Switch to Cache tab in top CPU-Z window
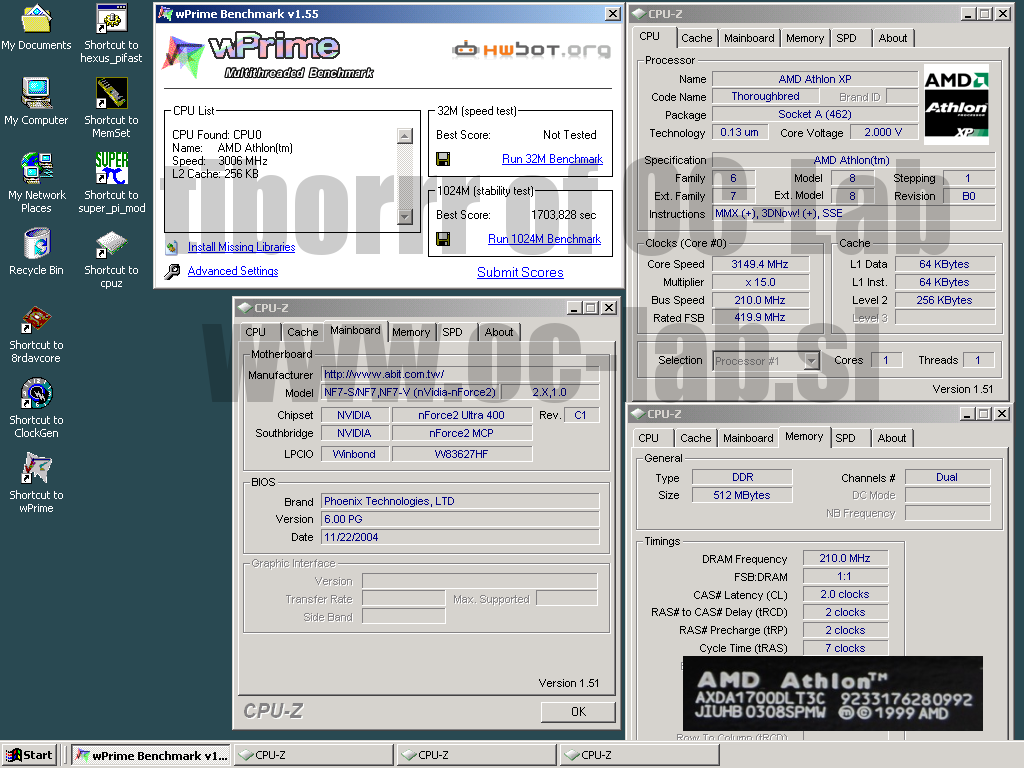 [696, 38]
